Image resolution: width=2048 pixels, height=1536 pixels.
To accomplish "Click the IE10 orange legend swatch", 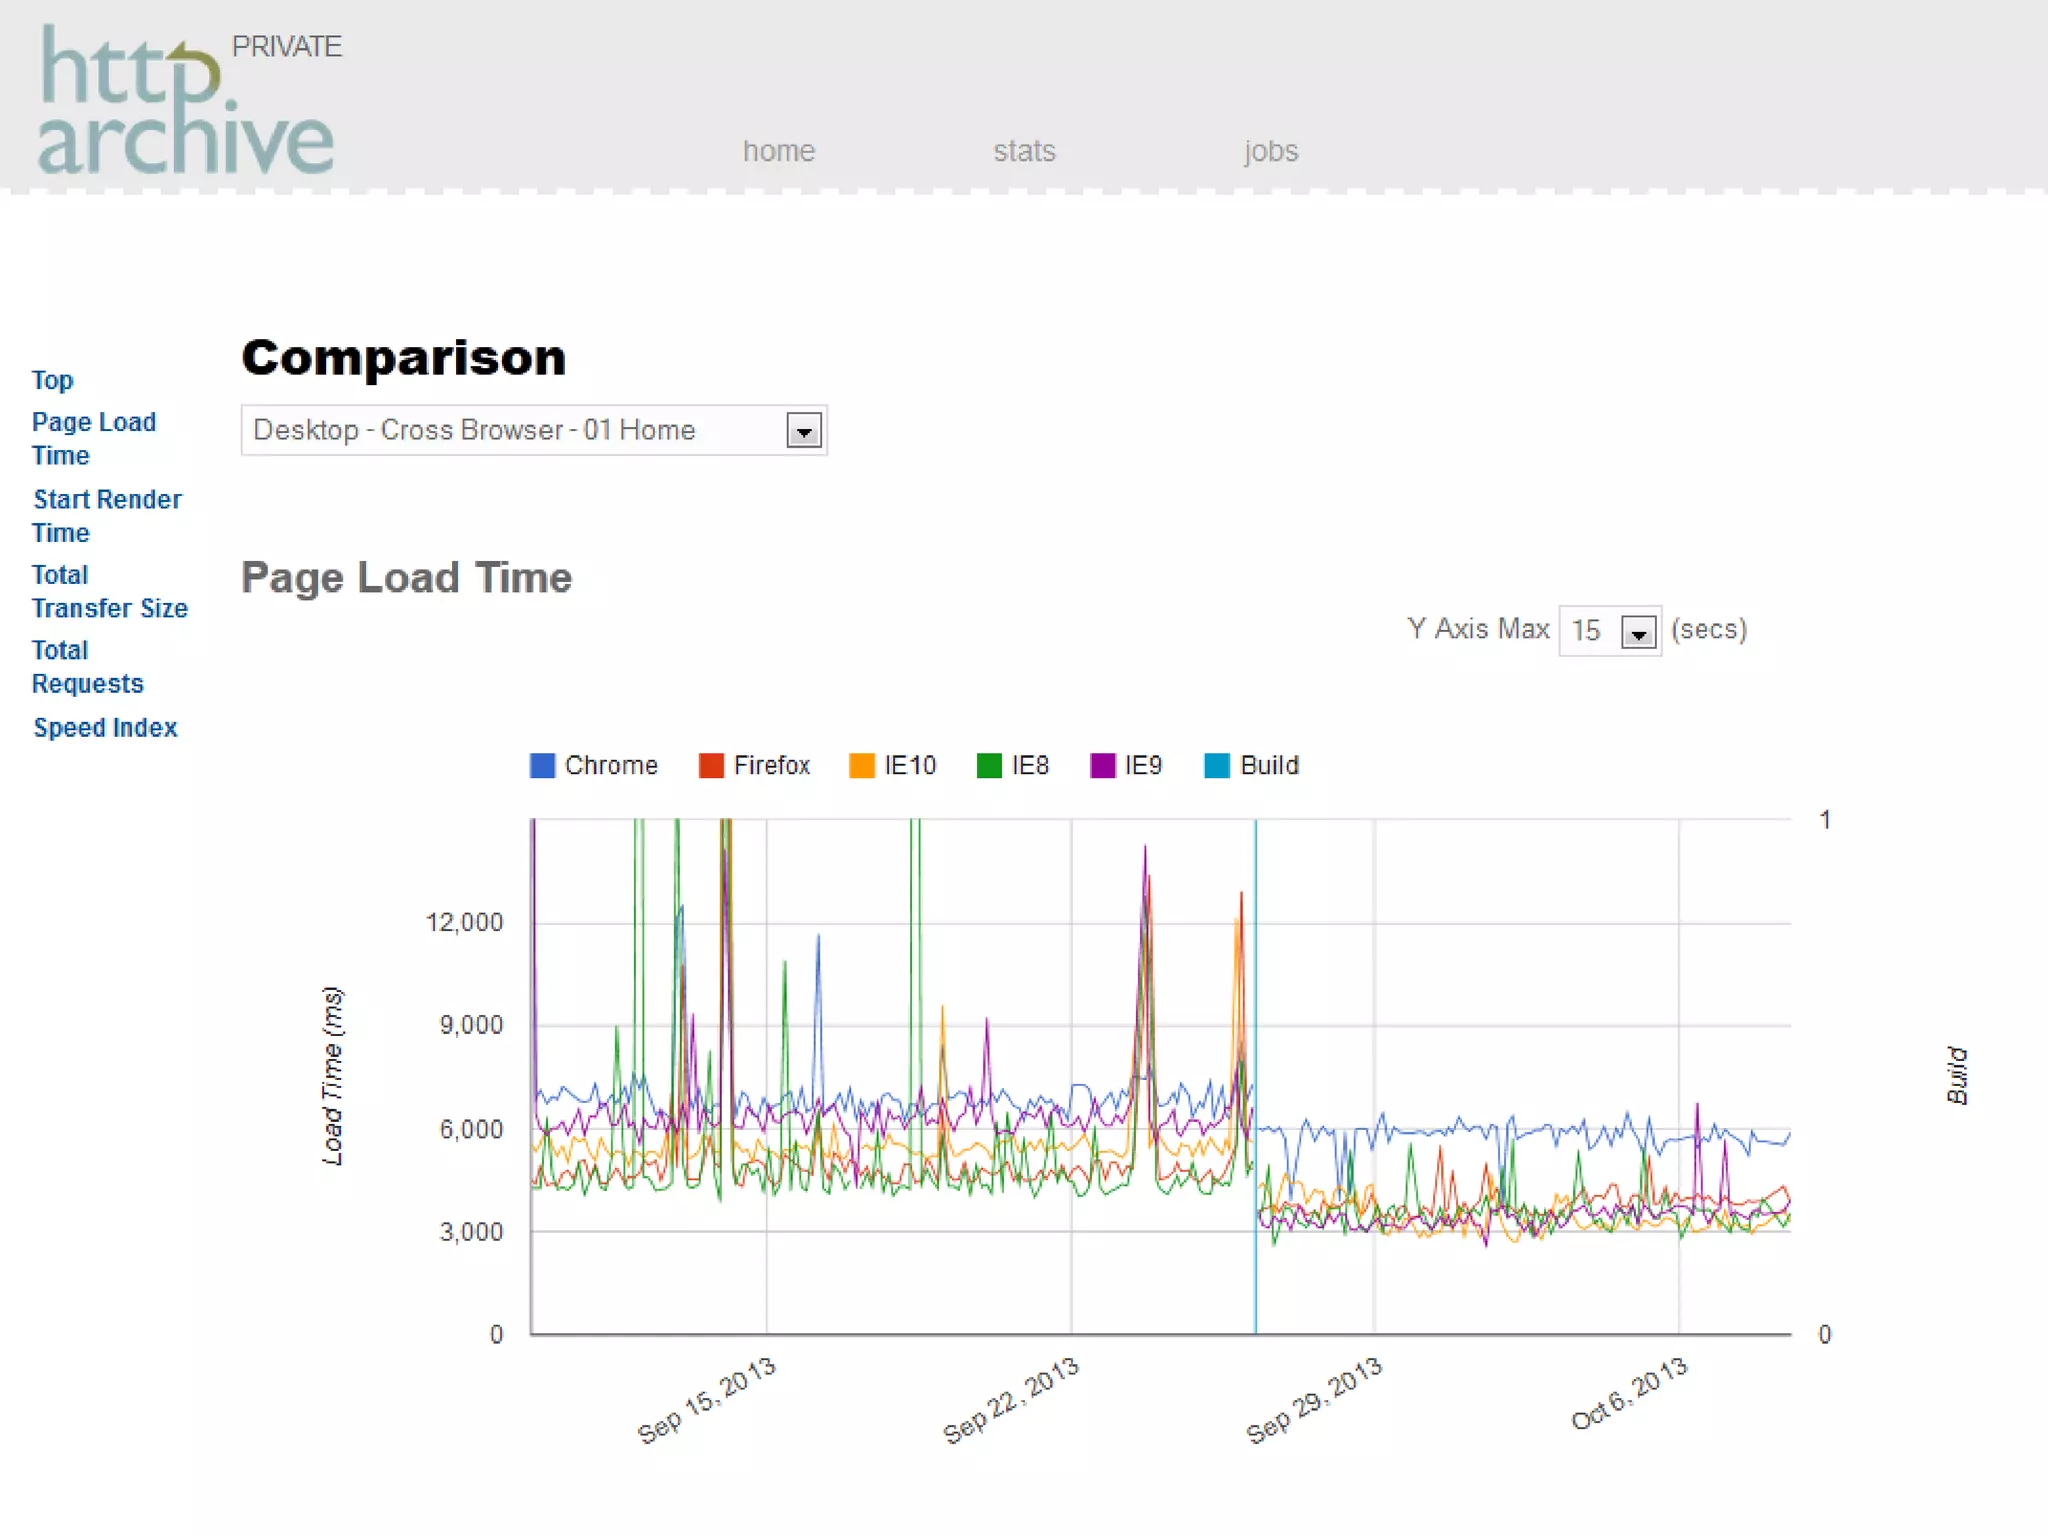I will [861, 766].
